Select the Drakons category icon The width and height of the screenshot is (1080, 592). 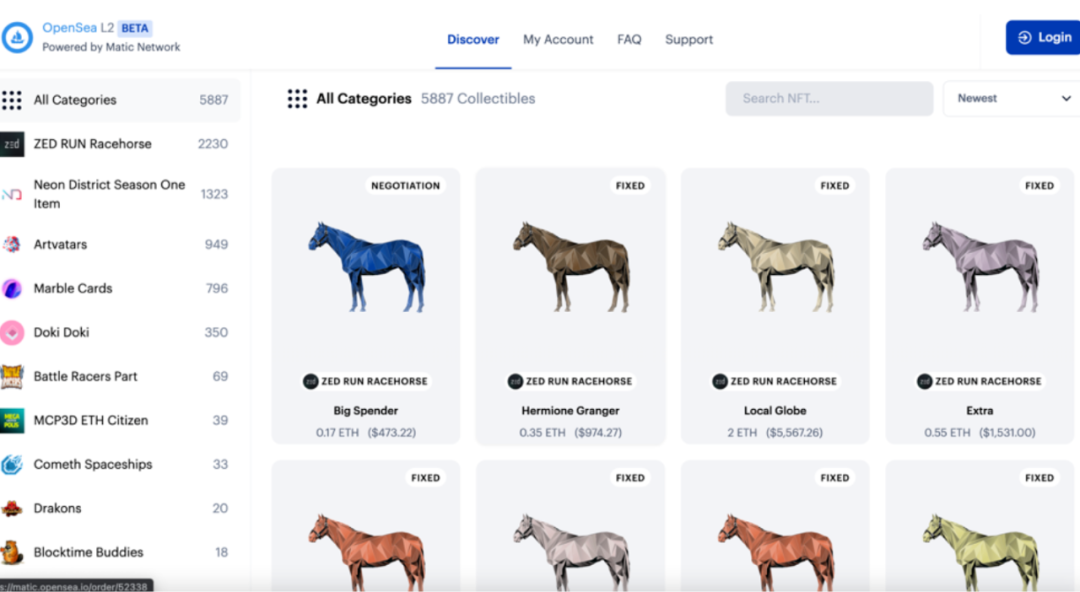12,508
